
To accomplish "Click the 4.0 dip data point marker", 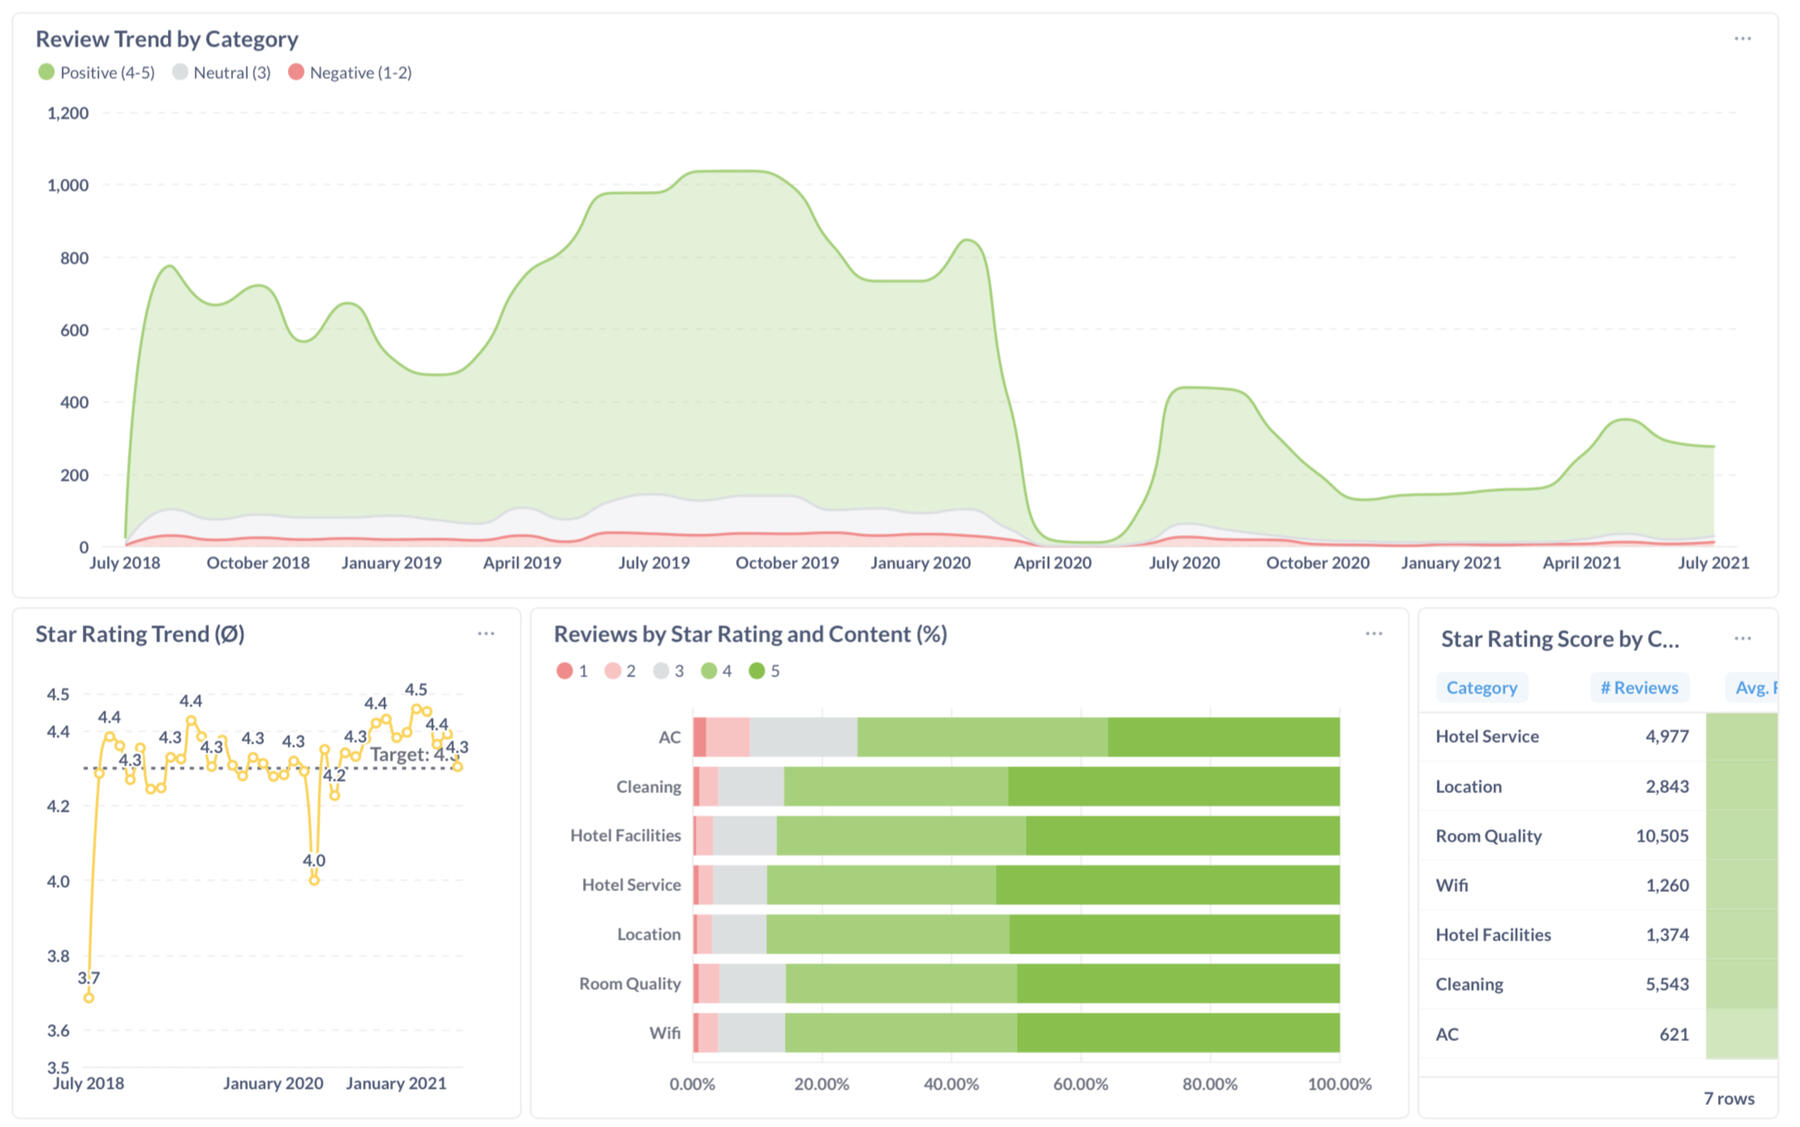I will pyautogui.click(x=314, y=880).
